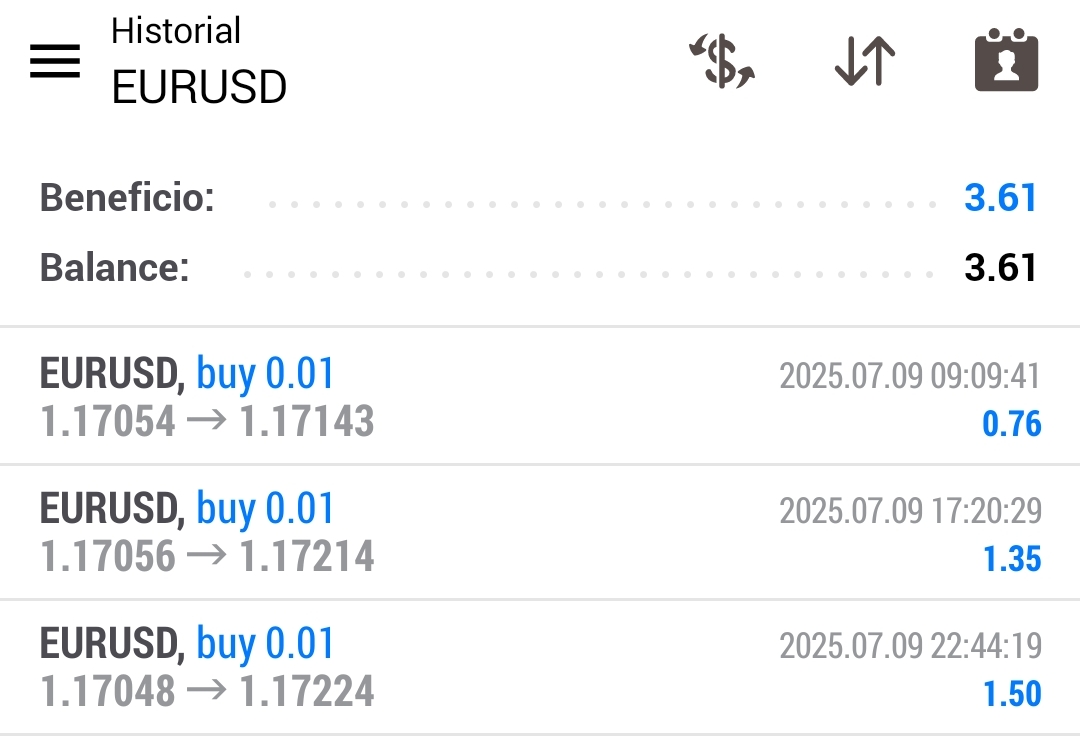The image size is (1080, 753).
Task: Select the 1.50 profit value
Action: [x=1012, y=694]
